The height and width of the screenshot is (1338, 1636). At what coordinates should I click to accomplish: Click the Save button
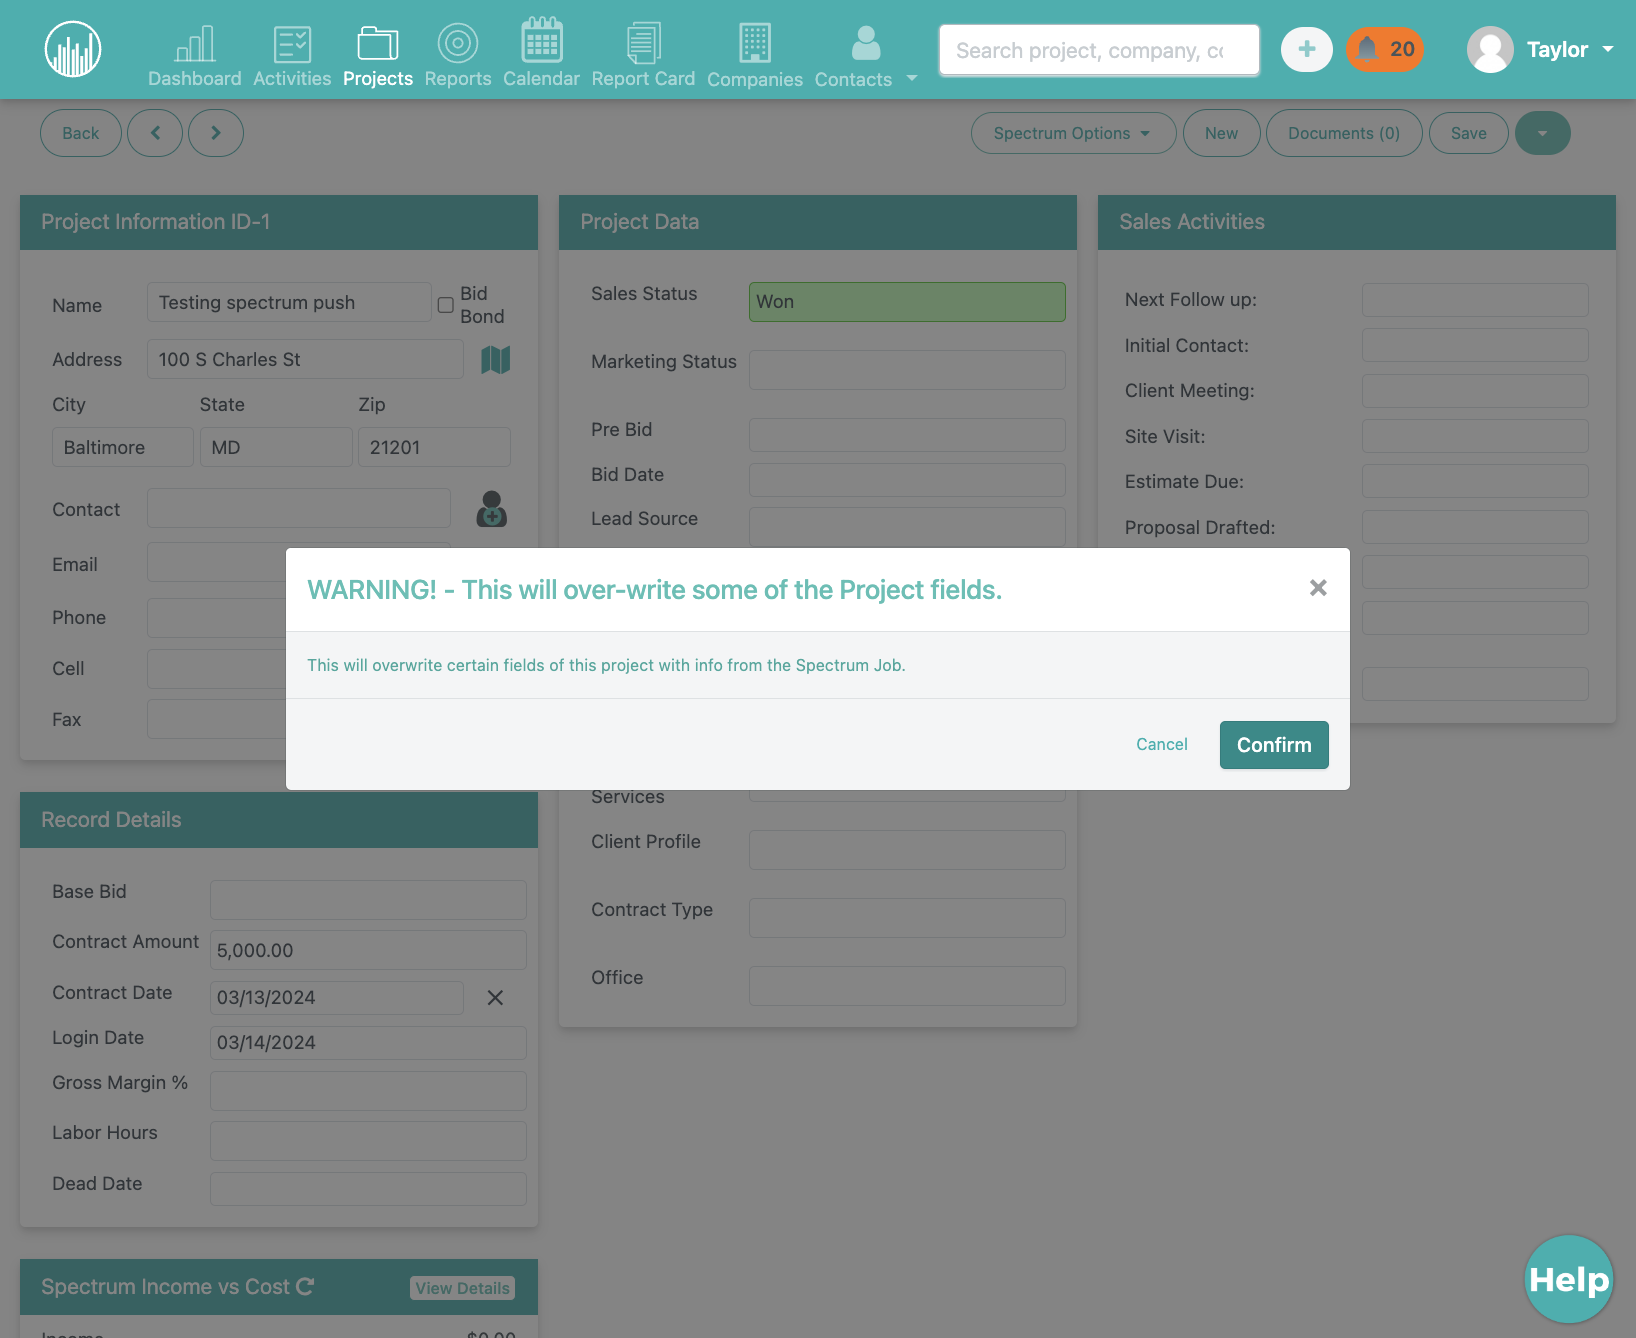tap(1468, 133)
